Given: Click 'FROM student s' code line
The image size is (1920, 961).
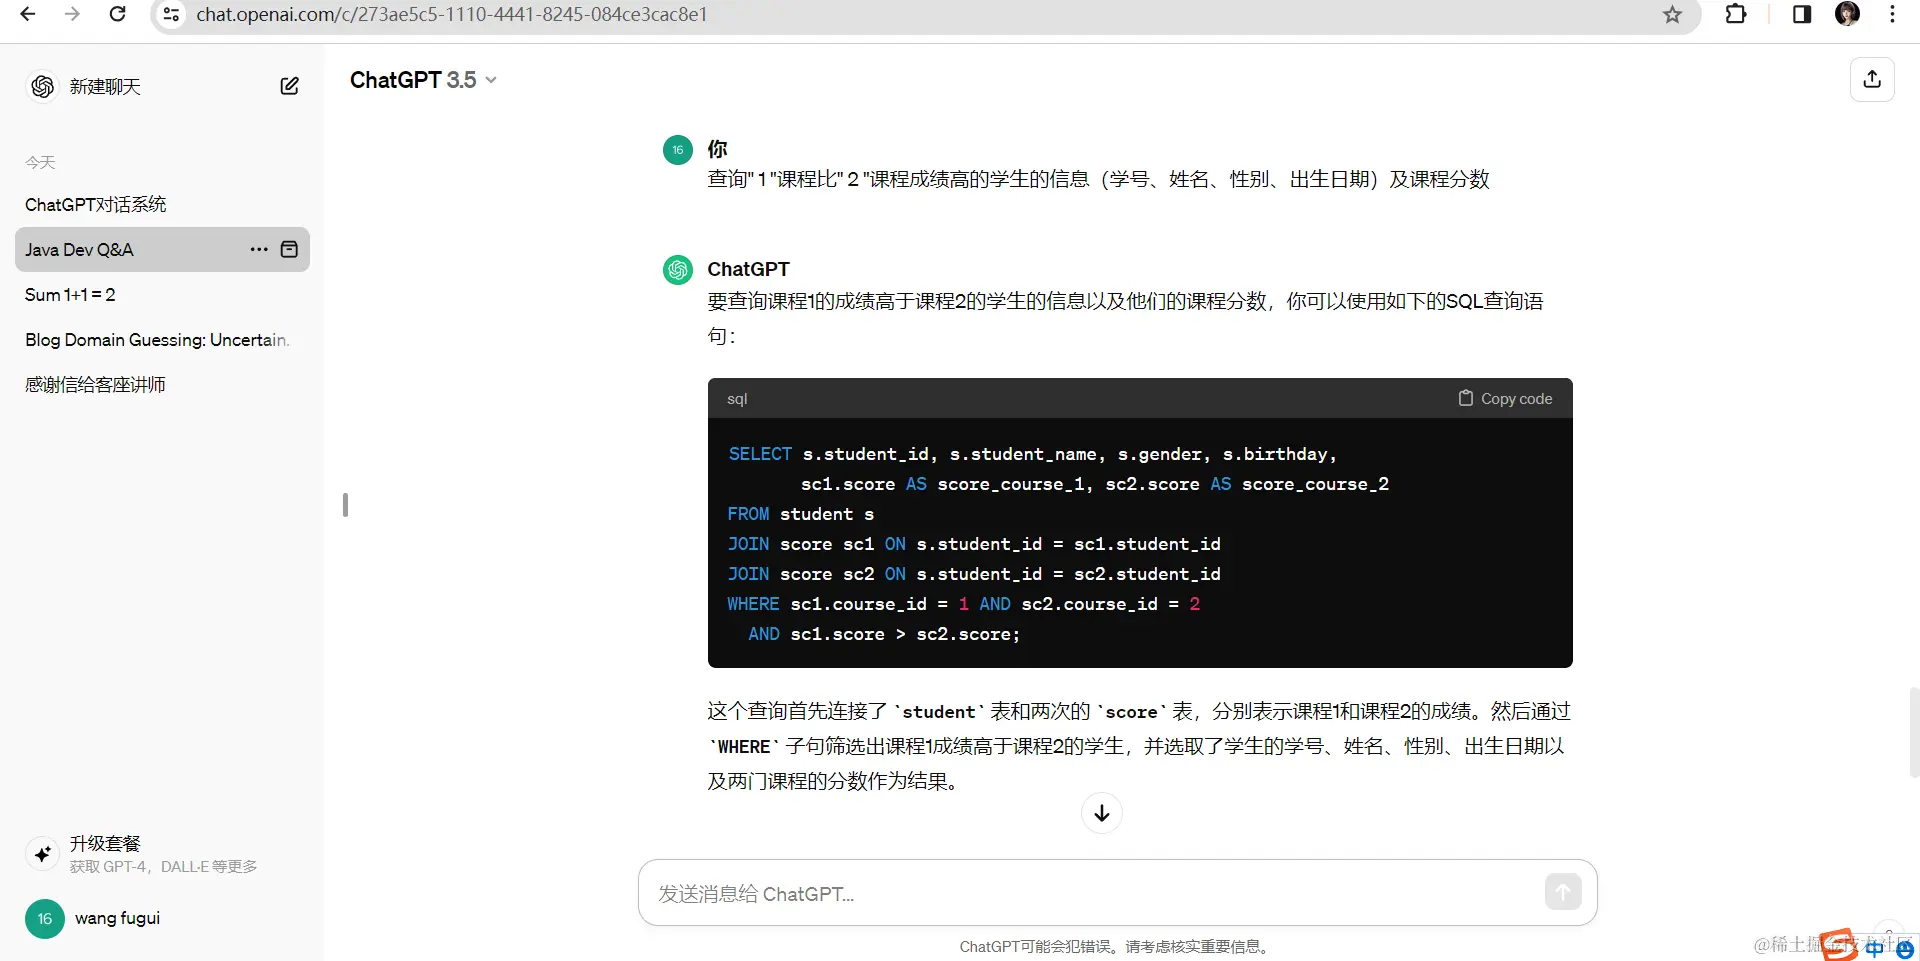Looking at the screenshot, I should point(800,514).
